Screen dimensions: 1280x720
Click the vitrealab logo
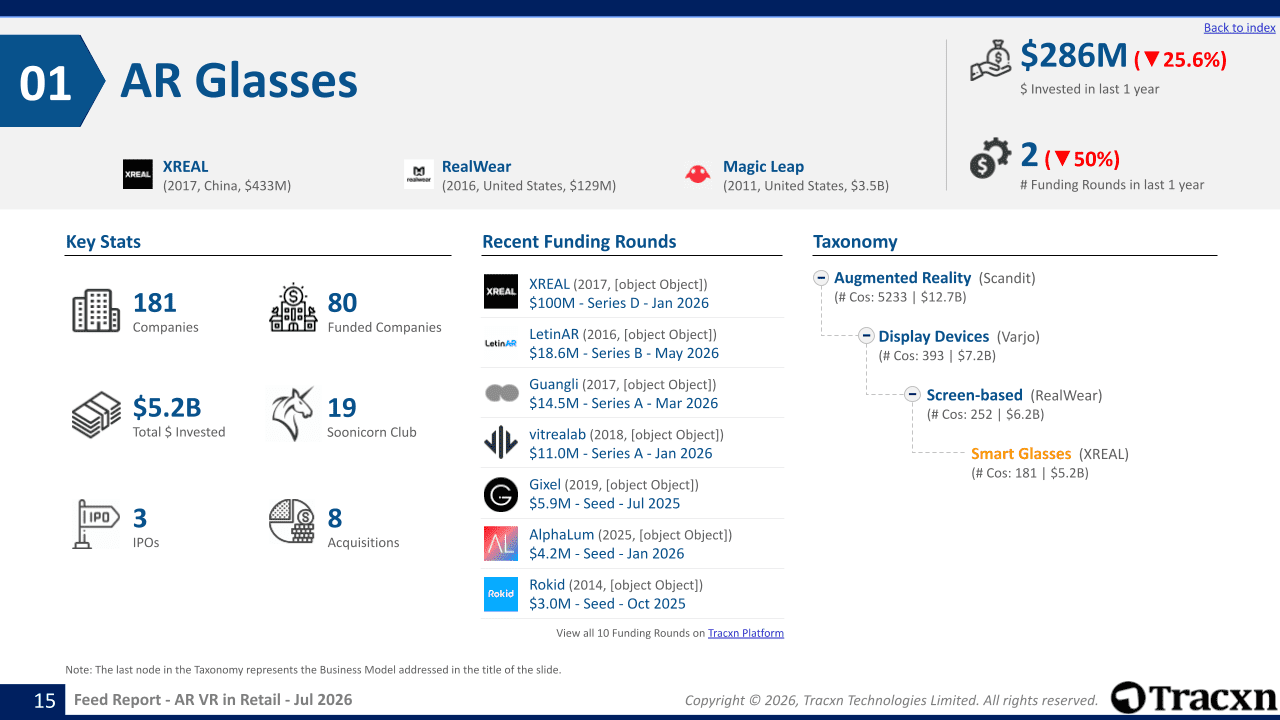tap(501, 442)
